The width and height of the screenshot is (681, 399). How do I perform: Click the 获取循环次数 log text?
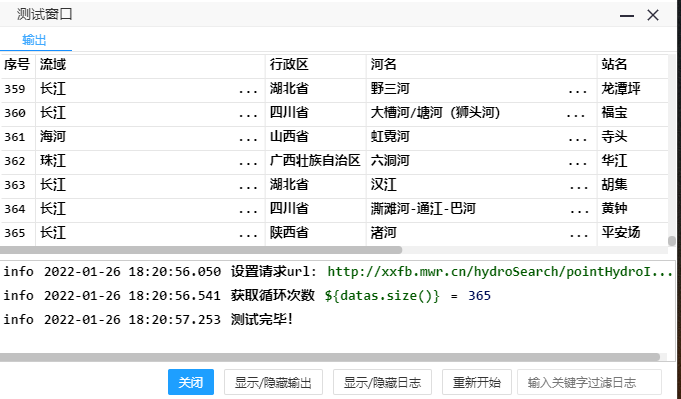pyautogui.click(x=273, y=296)
